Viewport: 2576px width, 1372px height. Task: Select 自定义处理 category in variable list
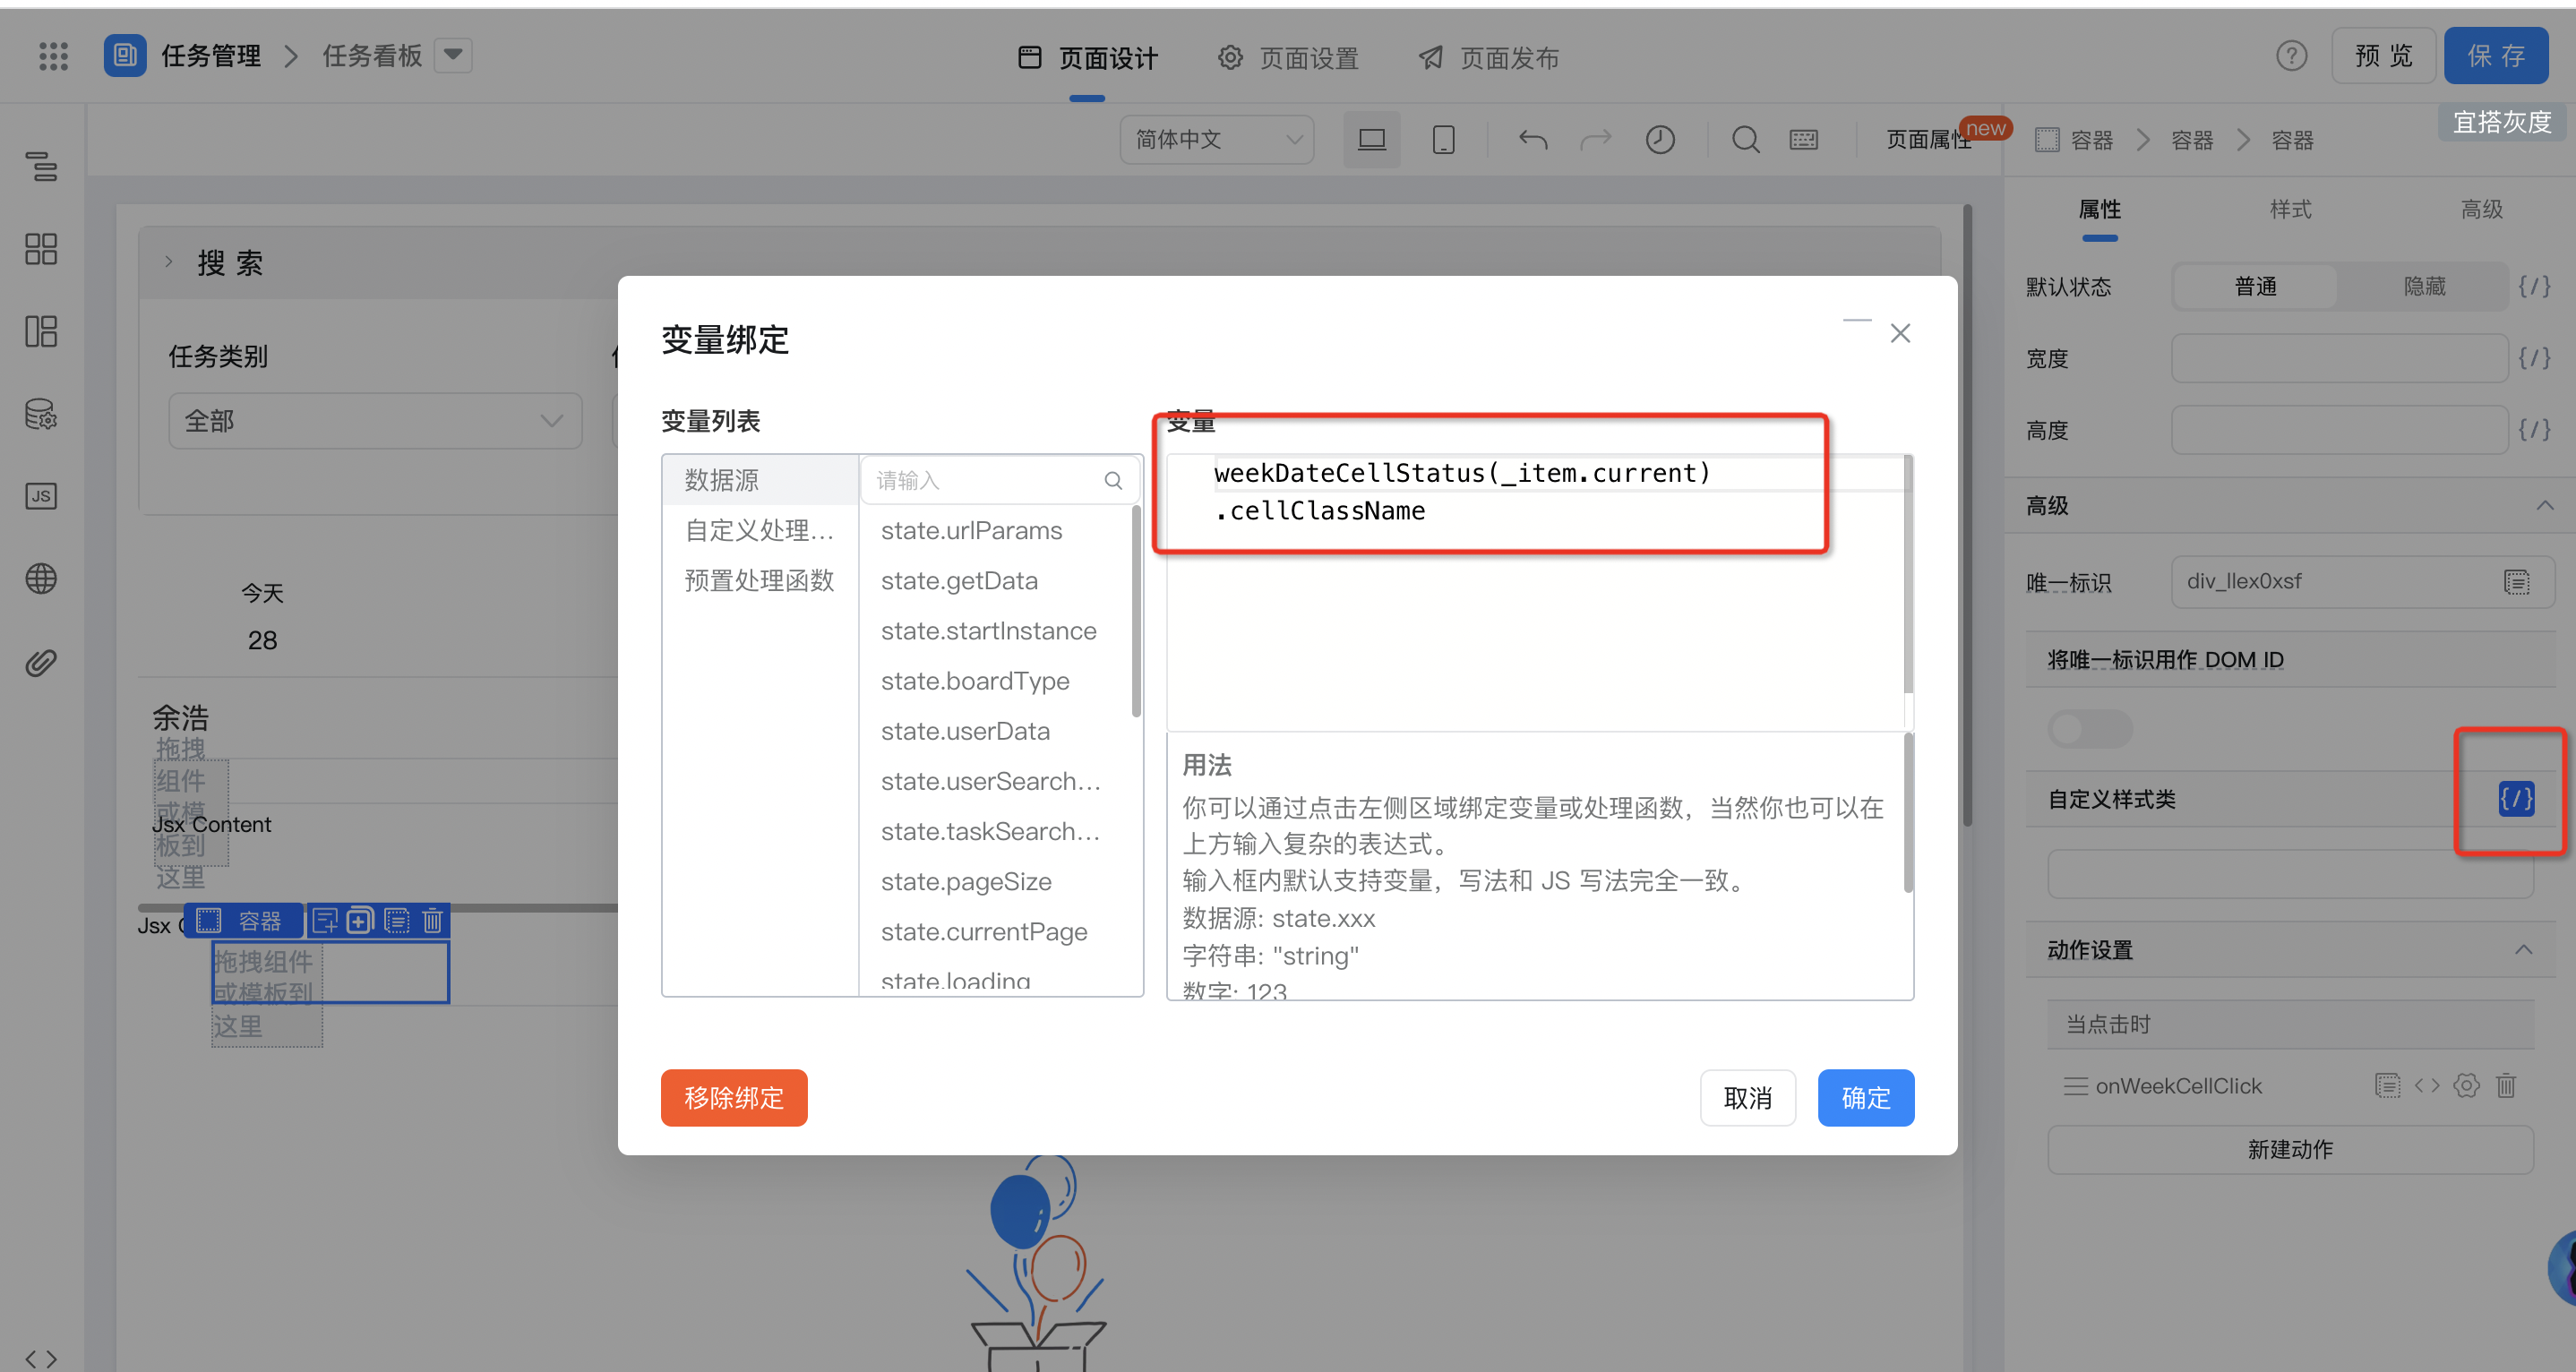click(x=759, y=530)
